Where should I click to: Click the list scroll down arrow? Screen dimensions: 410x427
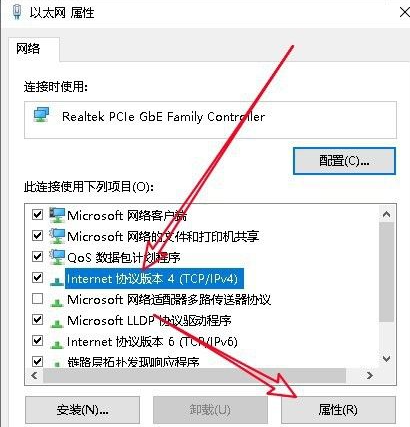(x=386, y=359)
